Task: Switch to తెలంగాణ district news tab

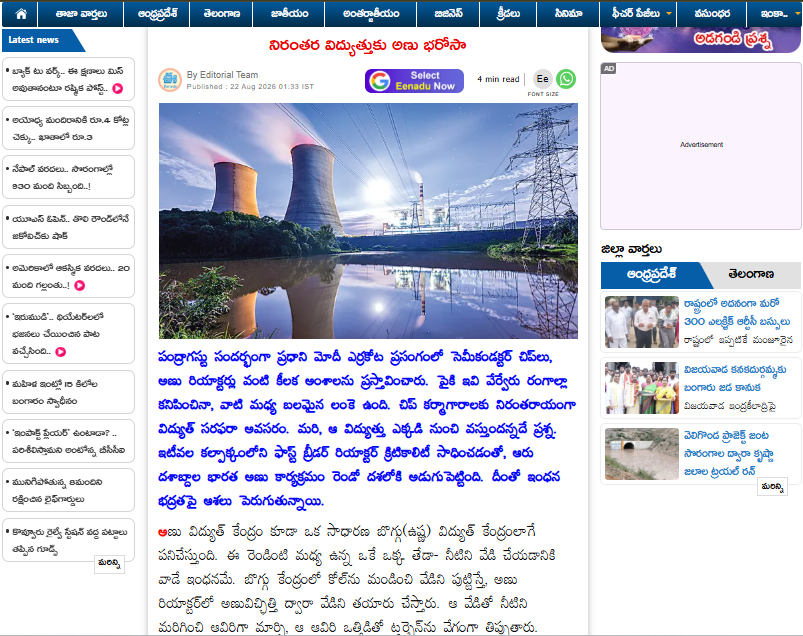Action: pos(751,275)
